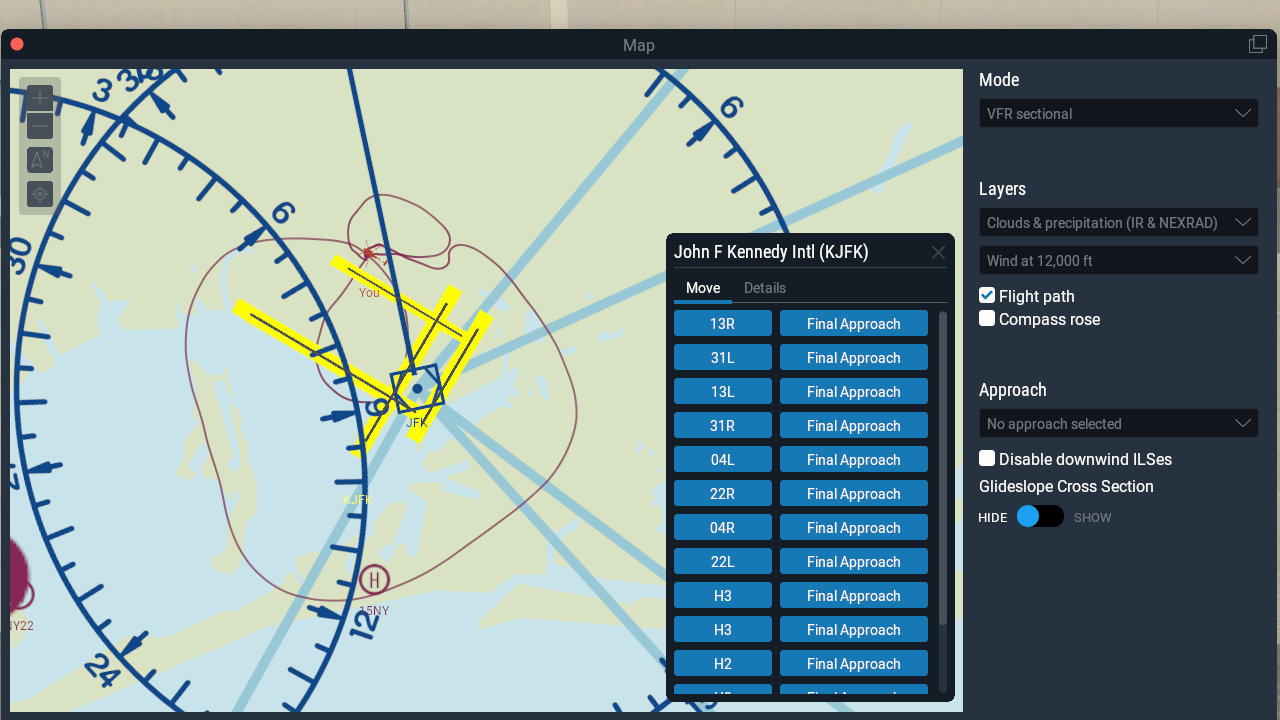Start Final Approach for runway 31L

click(x=854, y=358)
